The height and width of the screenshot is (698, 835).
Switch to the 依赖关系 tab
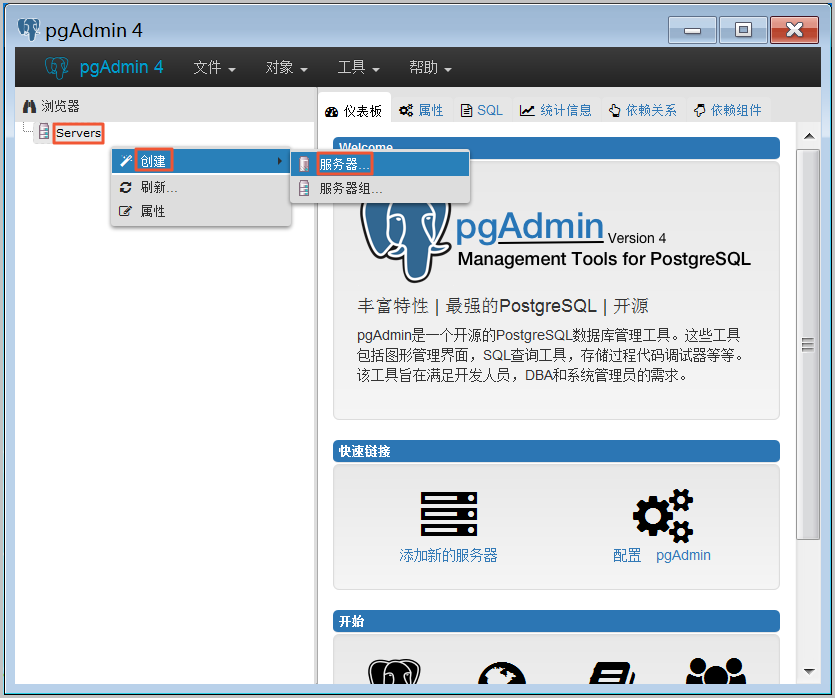pos(643,110)
